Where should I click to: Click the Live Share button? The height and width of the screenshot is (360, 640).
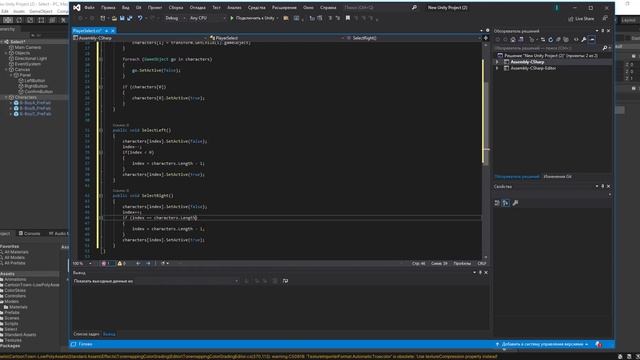(x=581, y=19)
